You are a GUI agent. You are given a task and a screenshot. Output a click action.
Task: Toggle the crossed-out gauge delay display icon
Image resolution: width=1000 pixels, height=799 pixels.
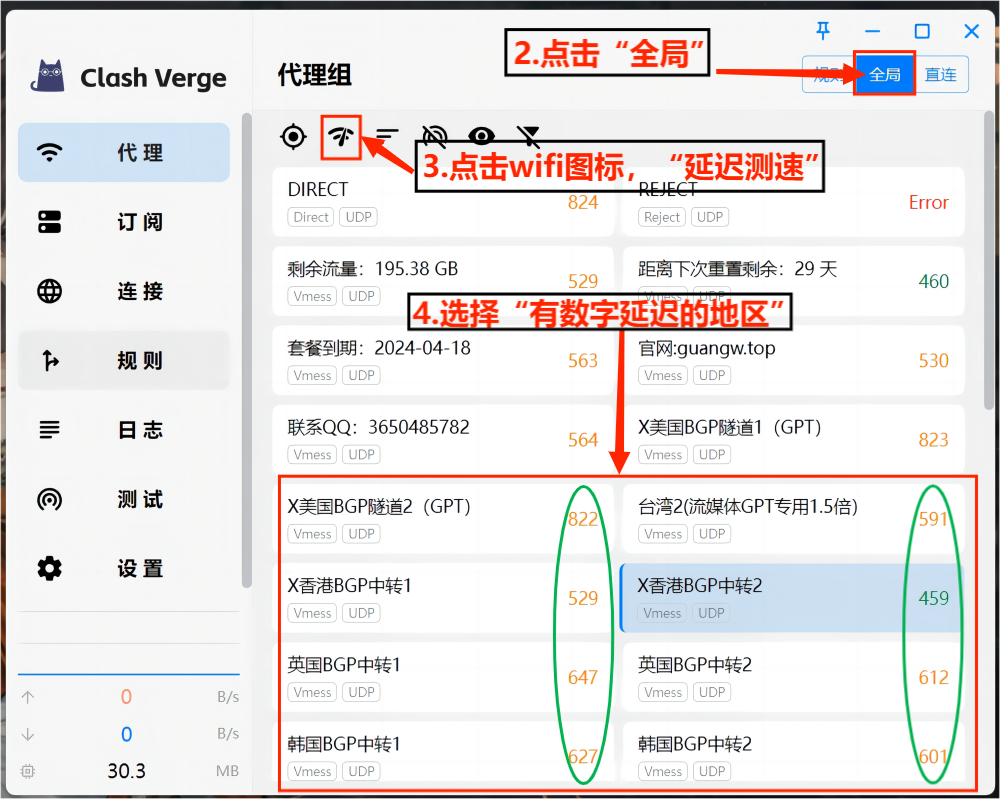click(x=435, y=137)
